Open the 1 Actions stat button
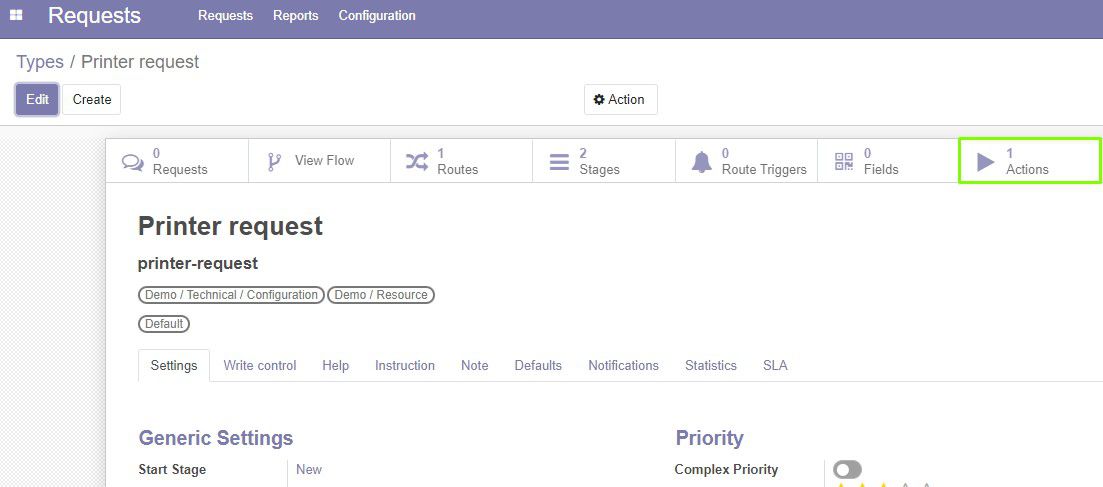Viewport: 1103px width, 487px height. pyautogui.click(x=1031, y=161)
